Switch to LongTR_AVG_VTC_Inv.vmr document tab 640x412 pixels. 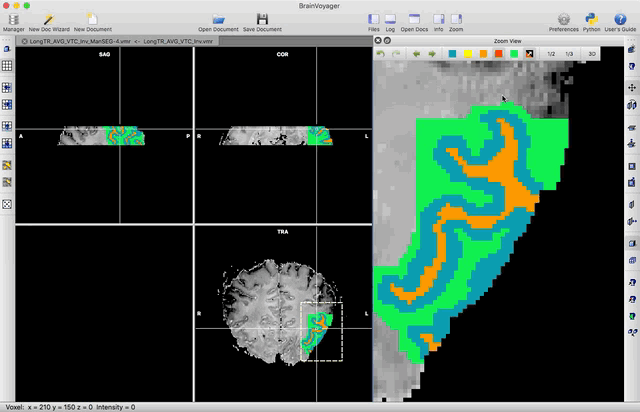click(x=176, y=42)
